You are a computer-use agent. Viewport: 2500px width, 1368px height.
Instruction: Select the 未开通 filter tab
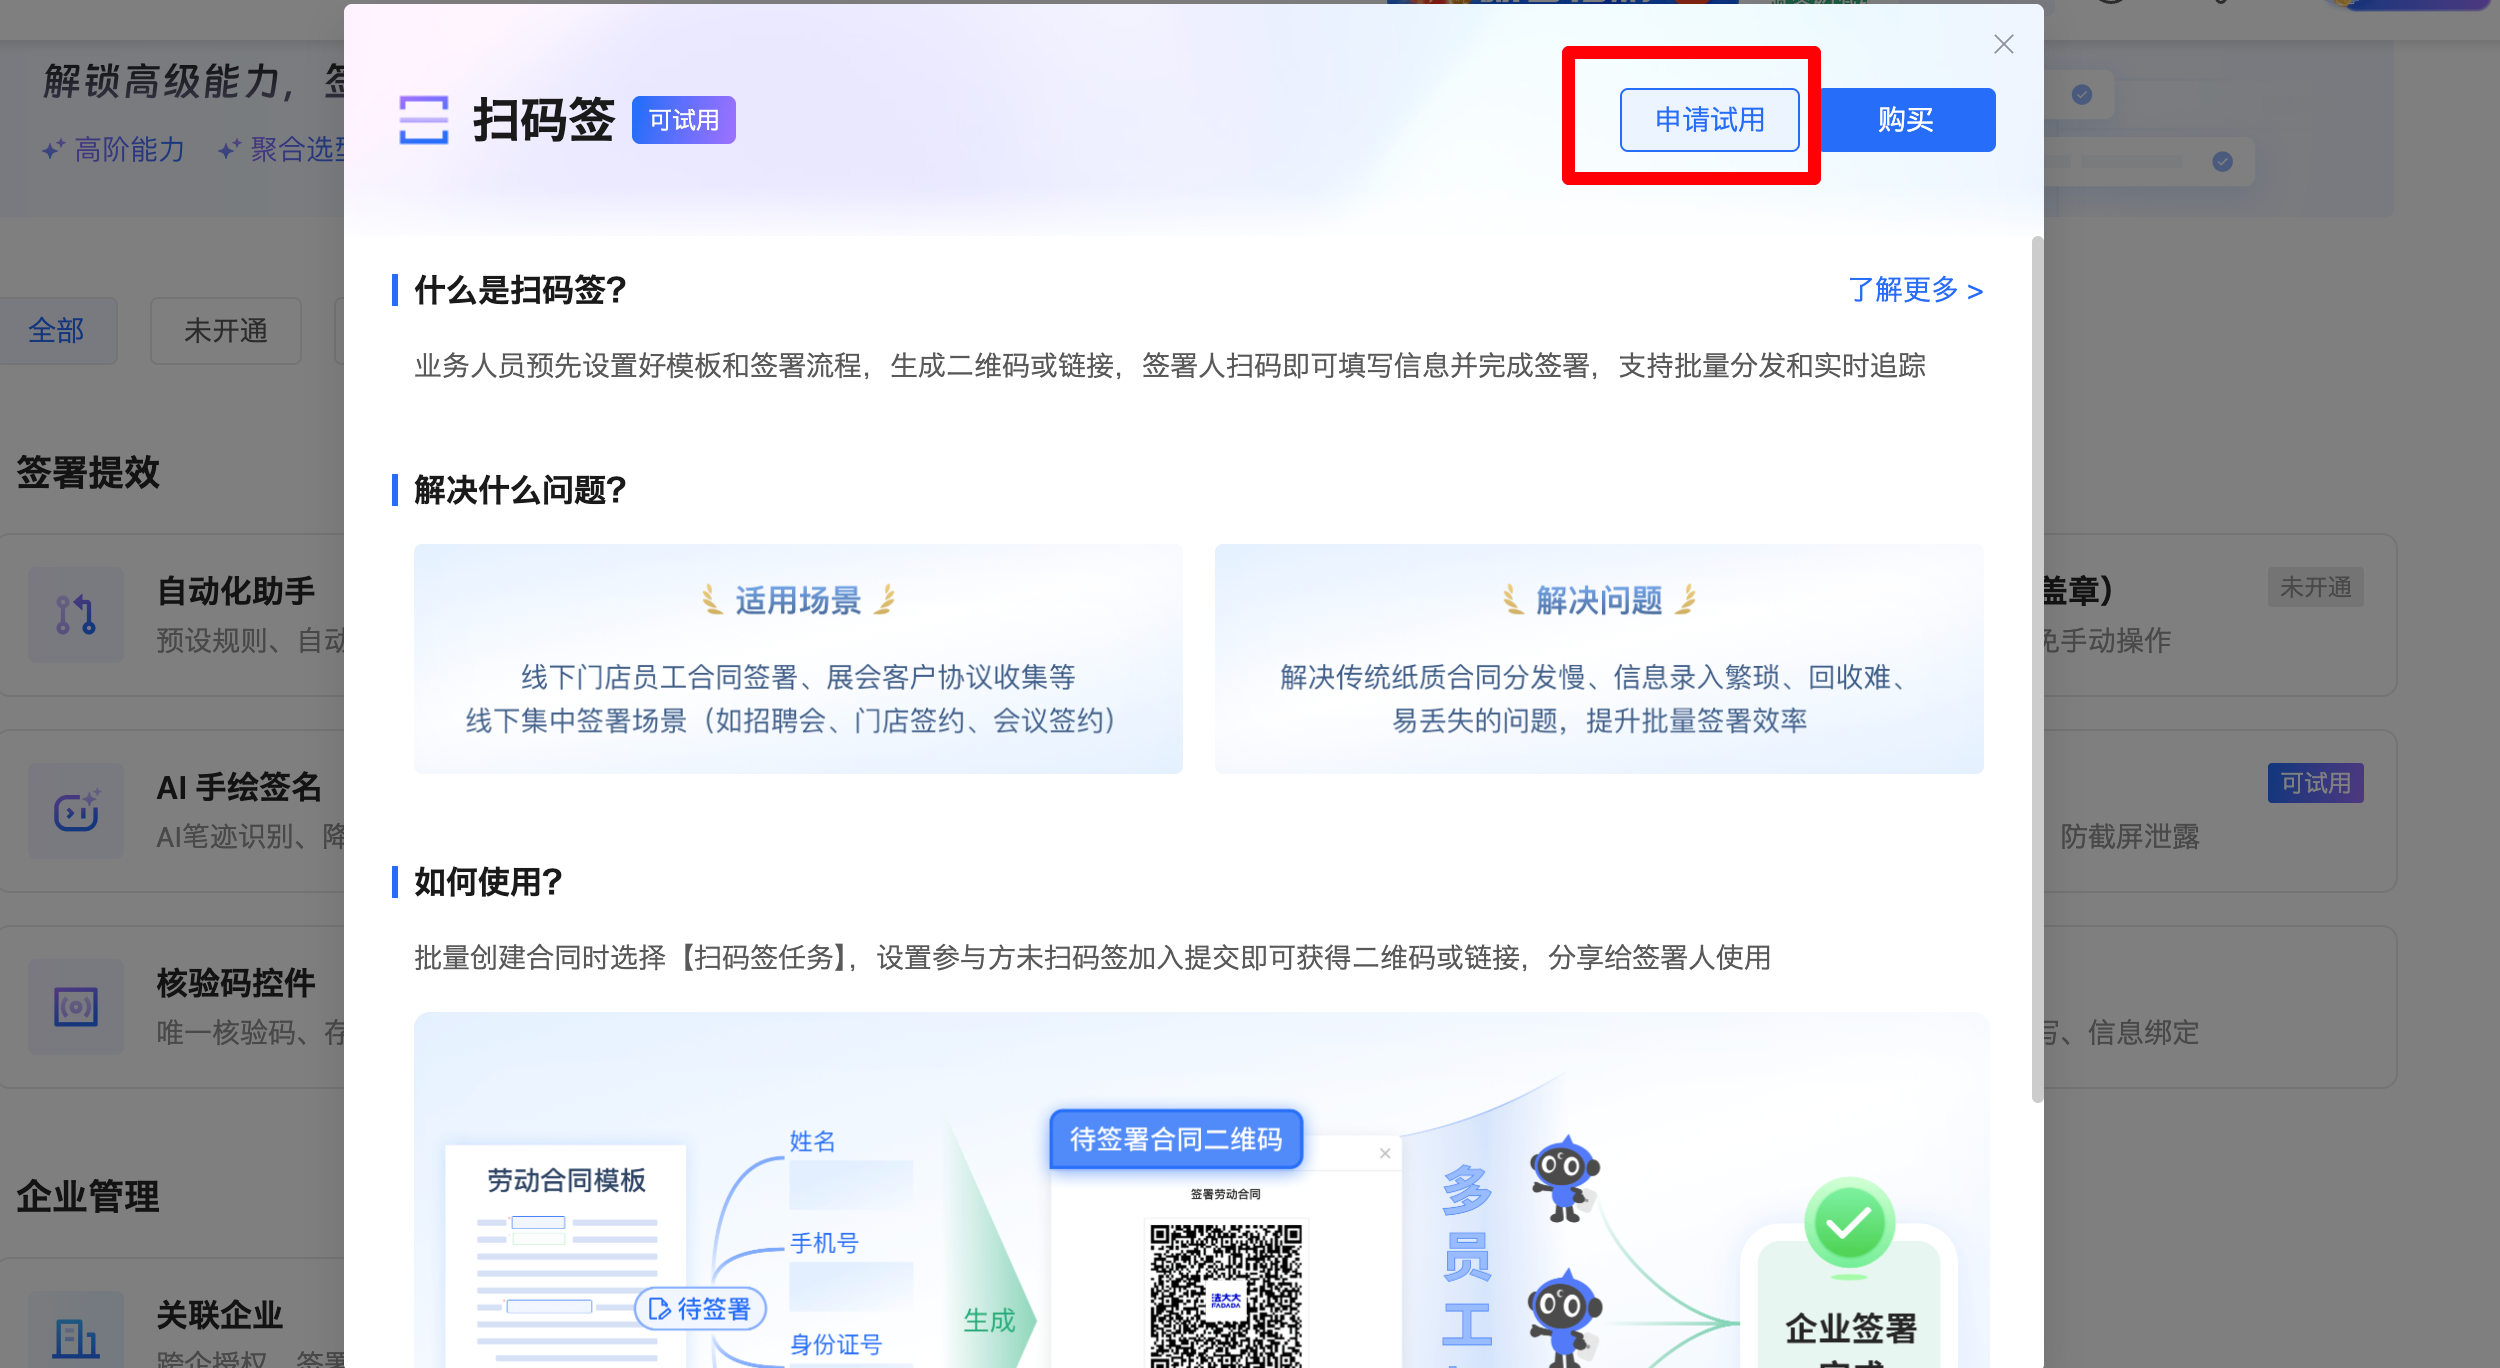[x=226, y=331]
